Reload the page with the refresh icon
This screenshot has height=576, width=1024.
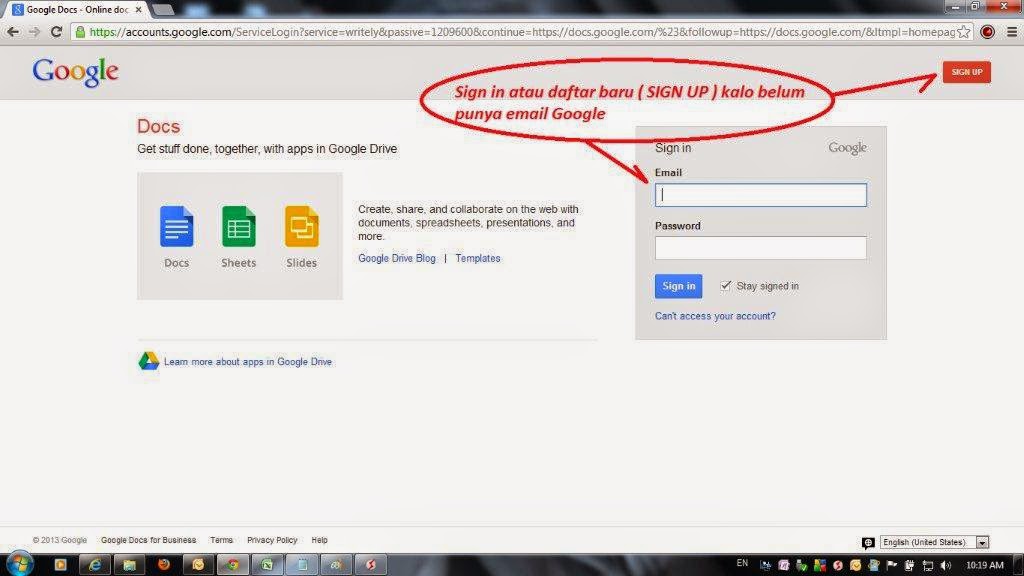[56, 31]
